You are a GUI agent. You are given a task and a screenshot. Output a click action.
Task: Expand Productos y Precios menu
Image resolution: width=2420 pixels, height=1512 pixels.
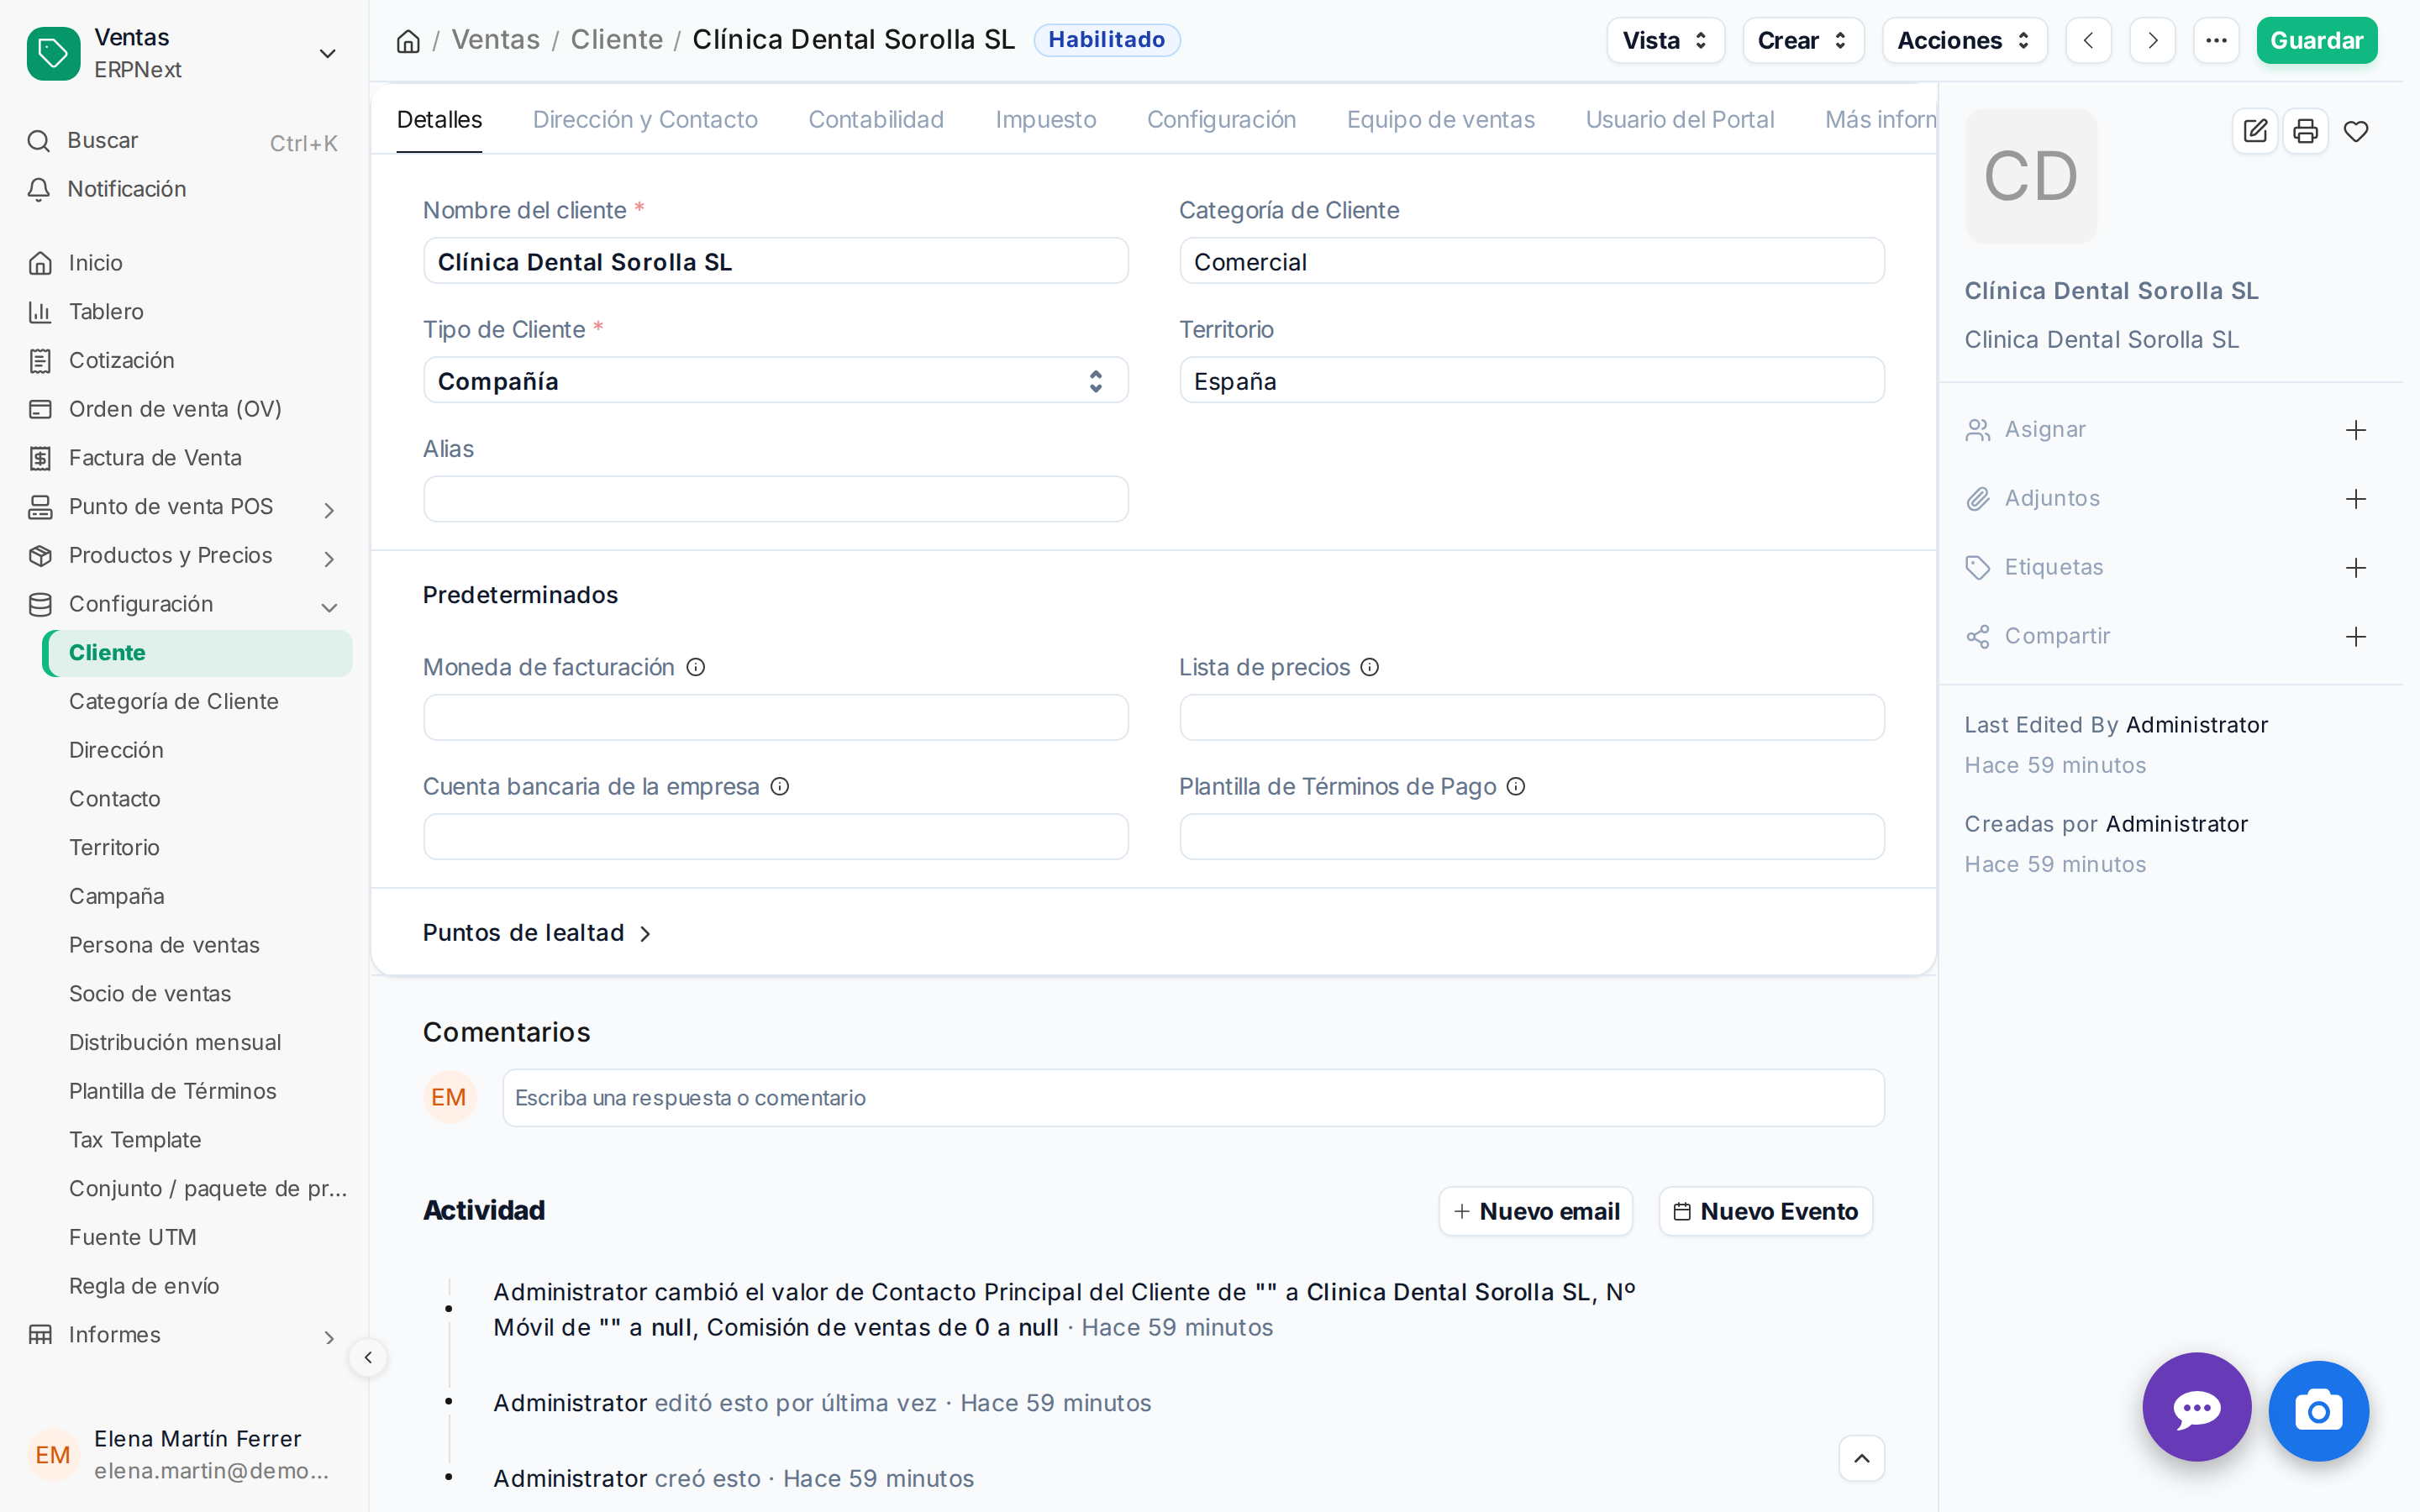329,559
